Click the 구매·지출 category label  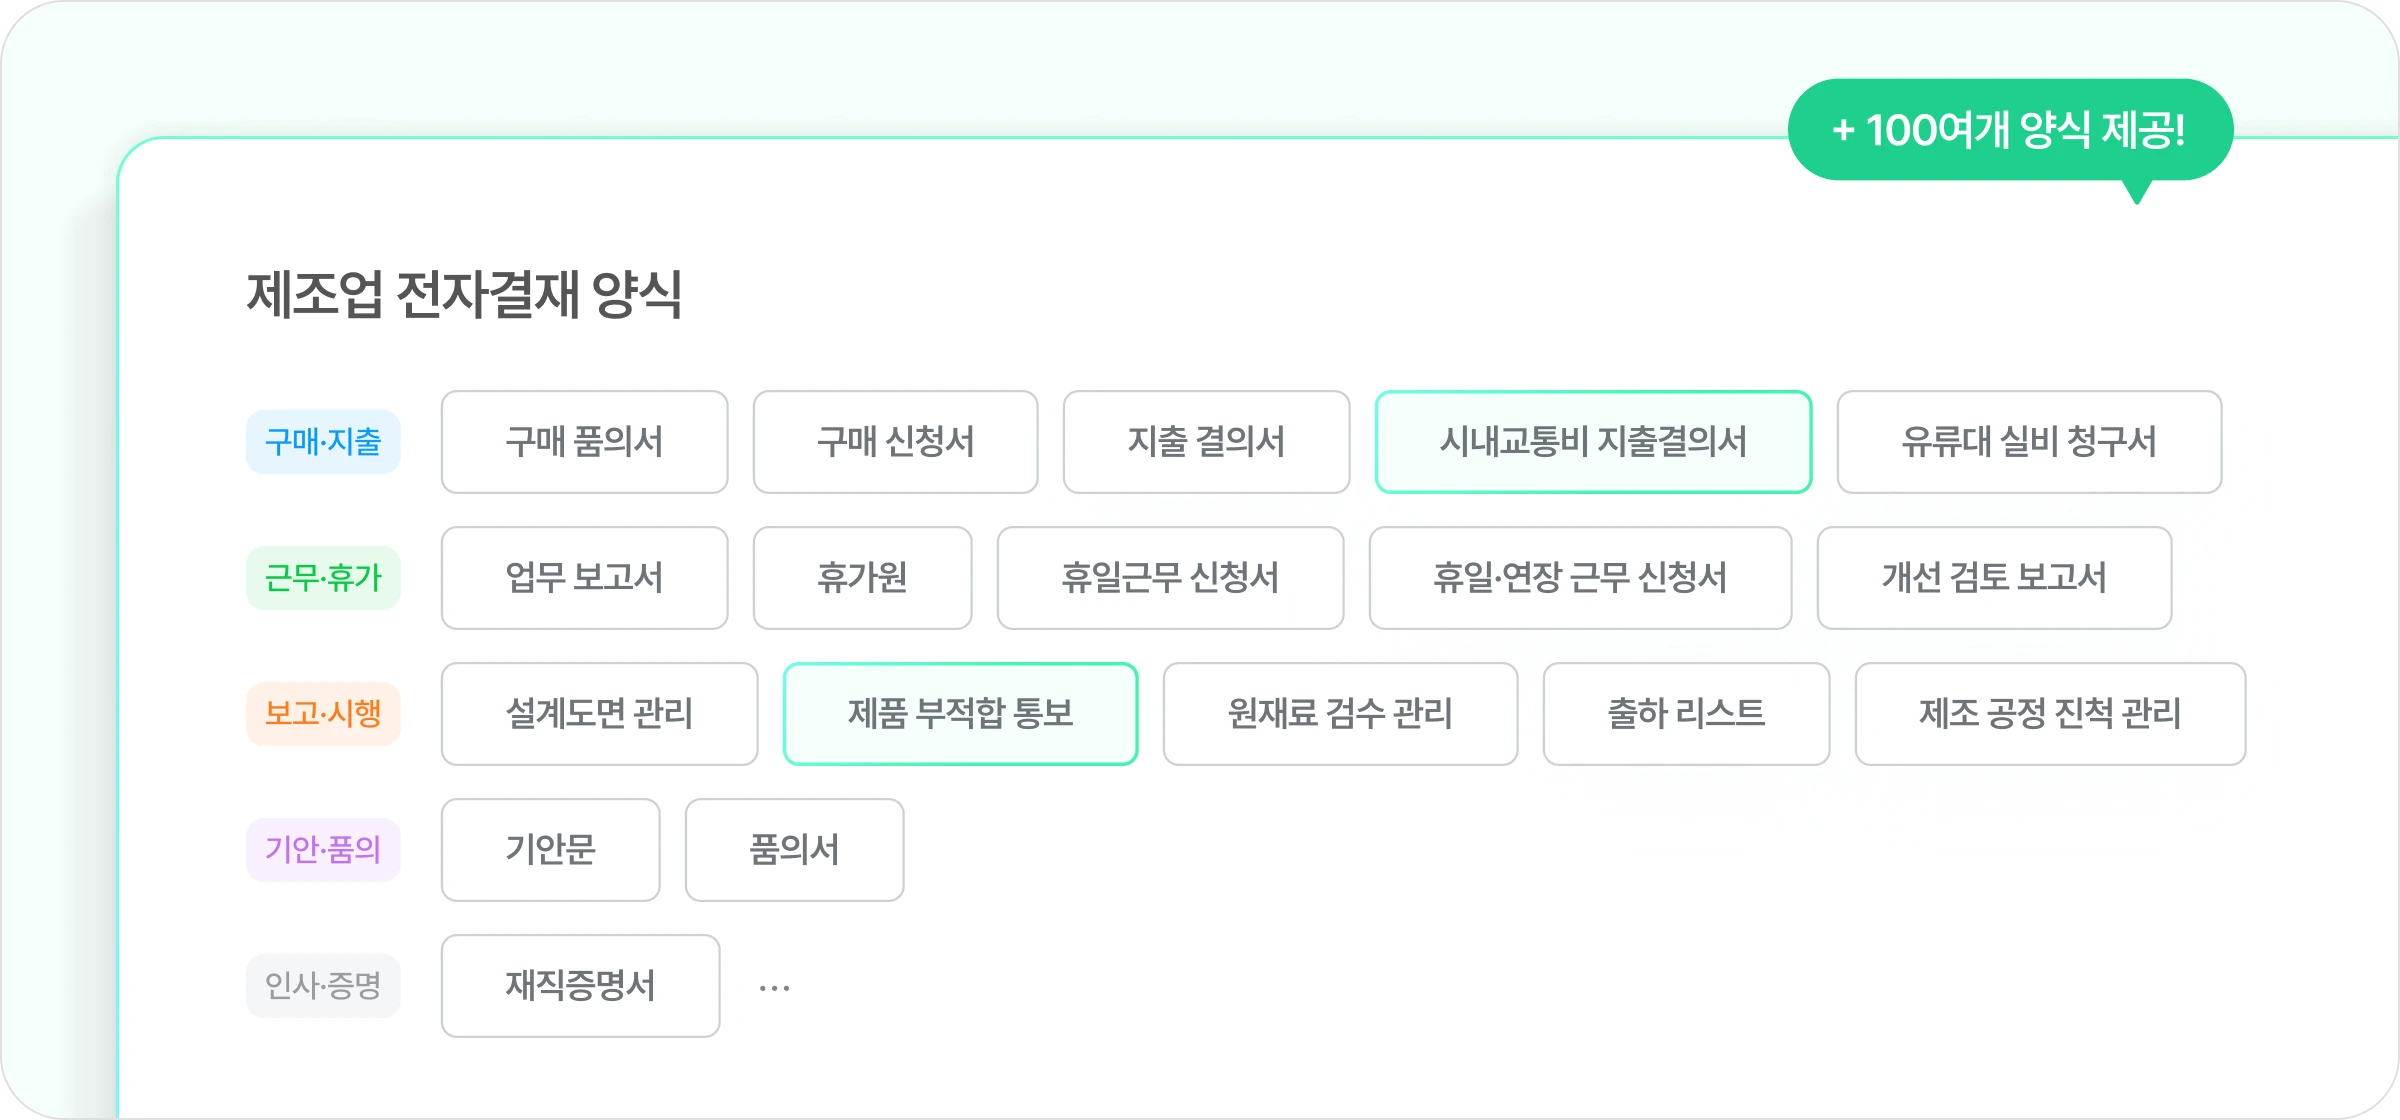coord(324,442)
